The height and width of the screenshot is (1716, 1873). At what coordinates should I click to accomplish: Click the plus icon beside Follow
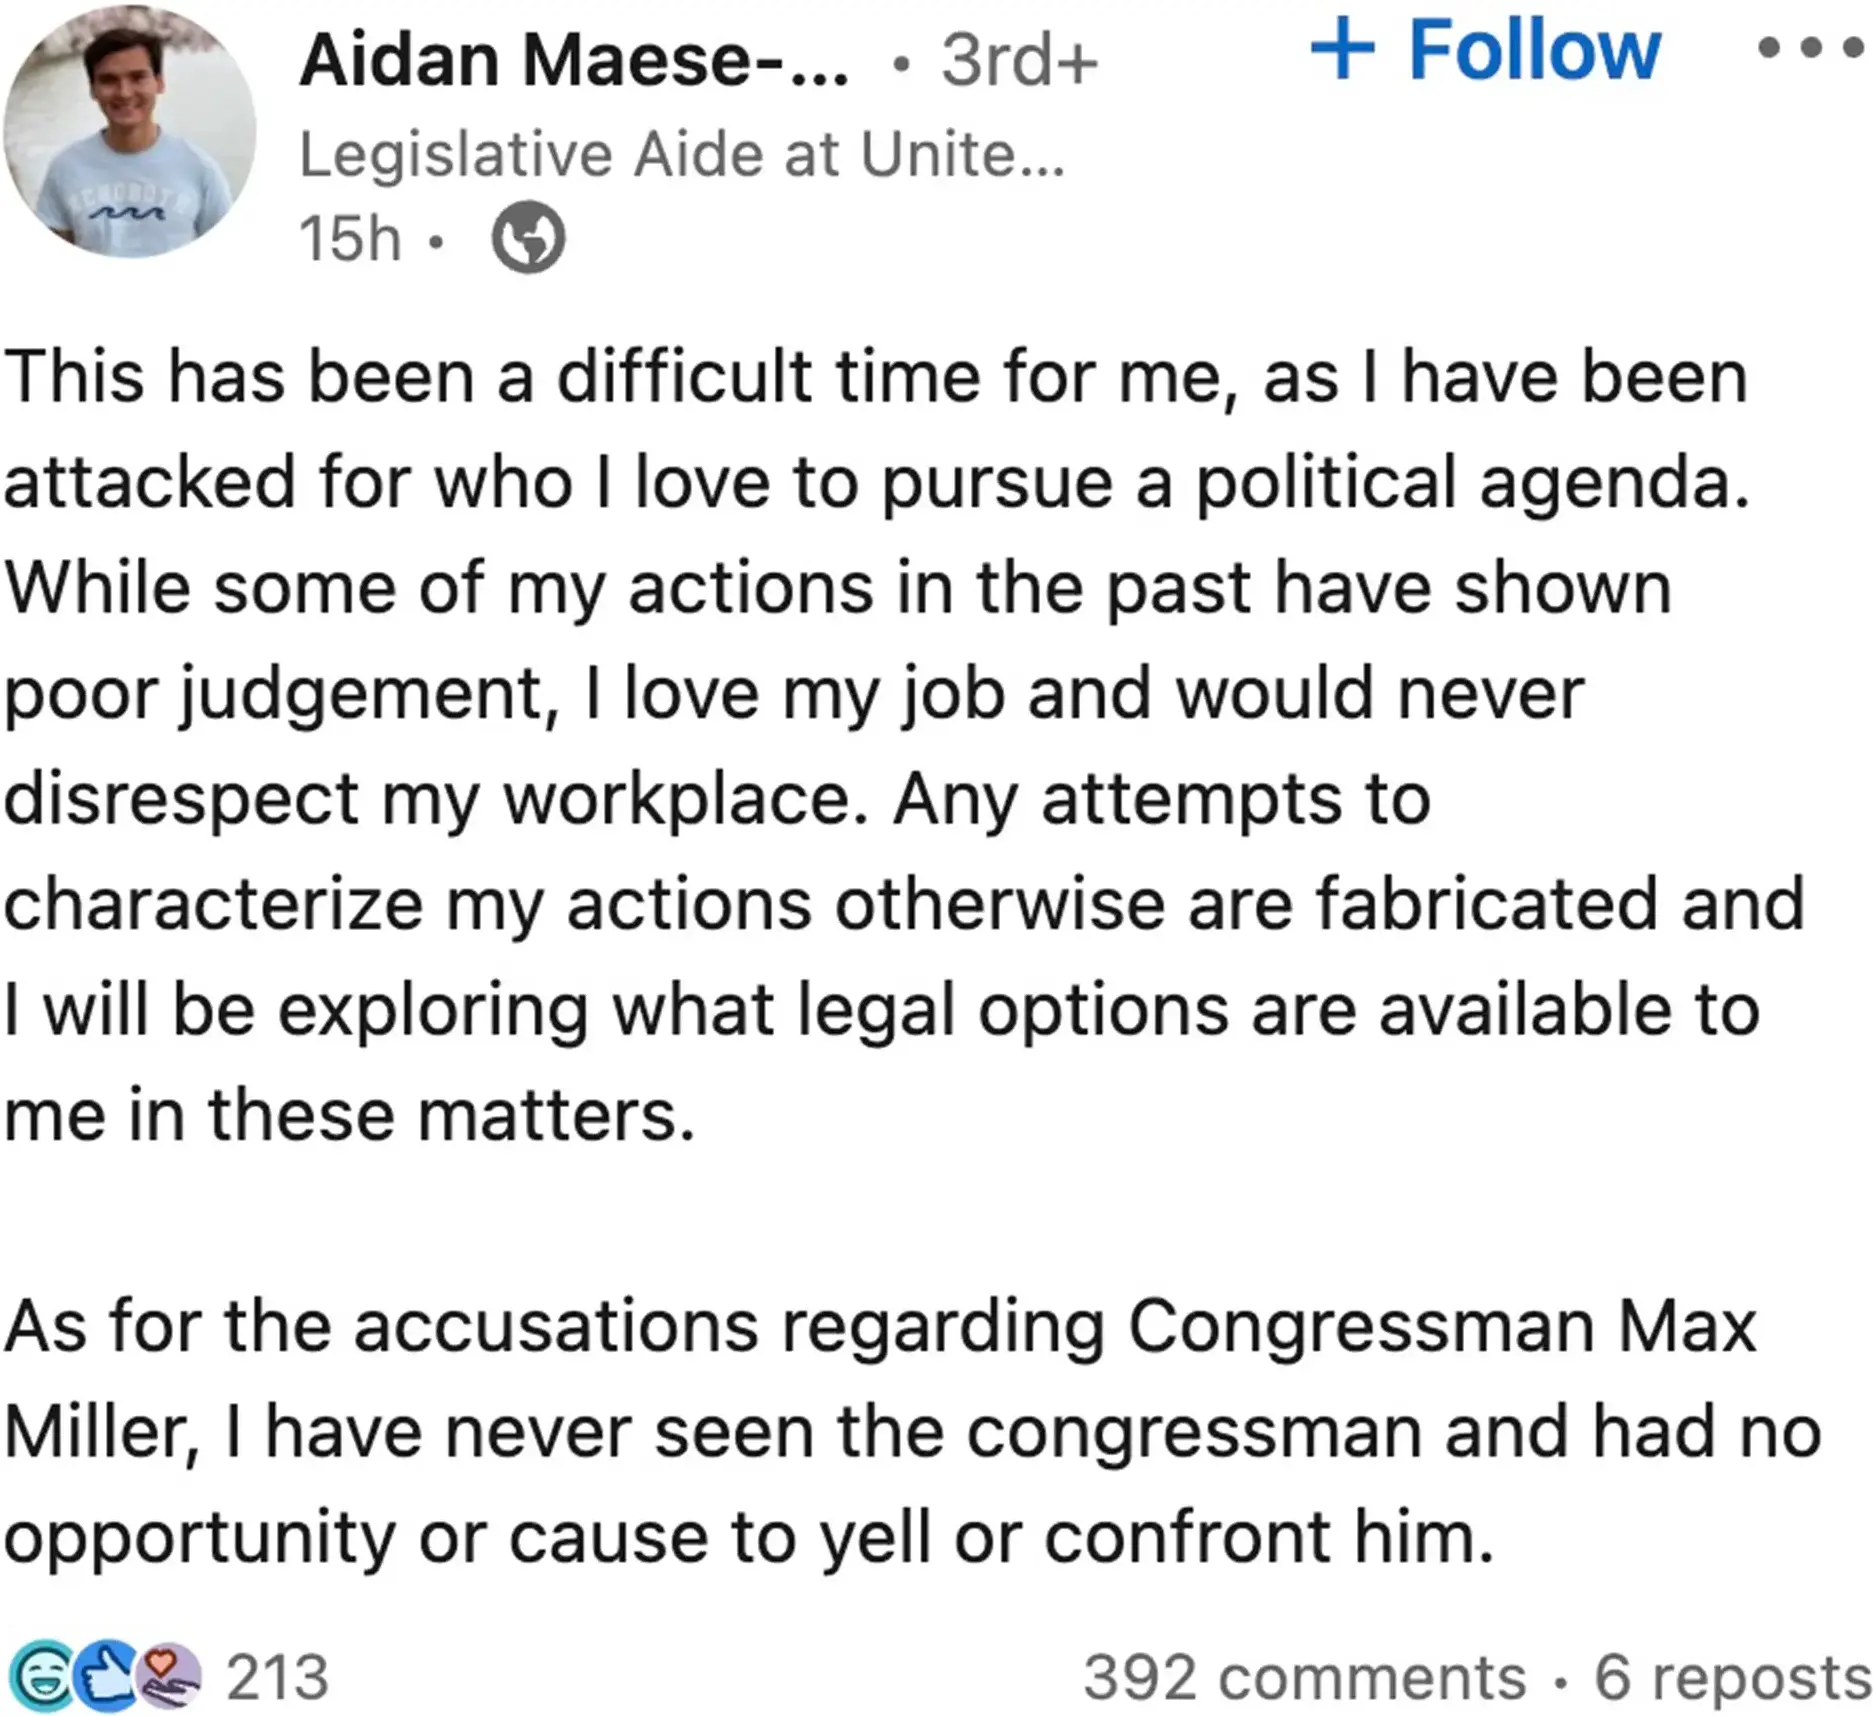pos(1342,48)
